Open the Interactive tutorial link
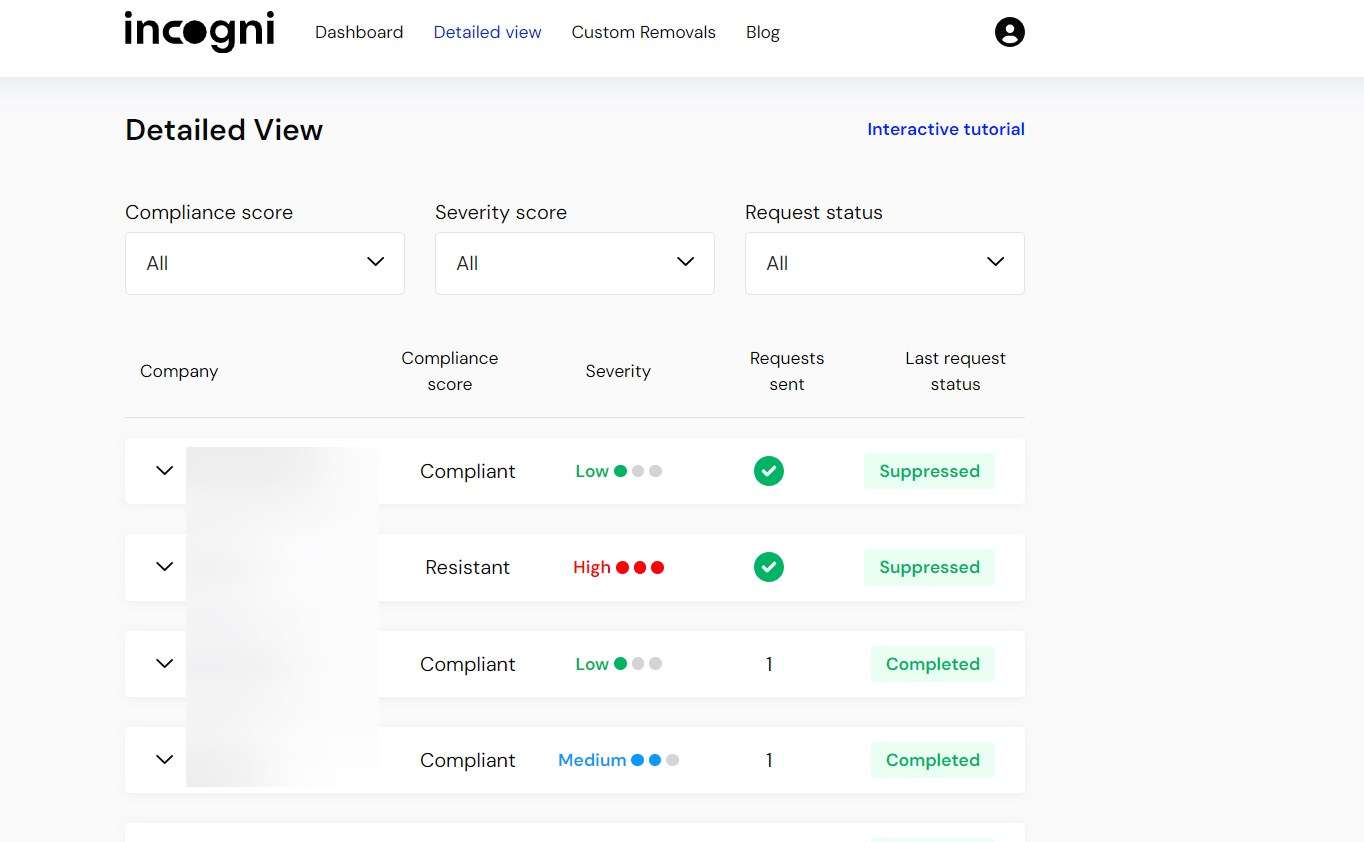Screen dimensions: 1364x842 click(945, 129)
